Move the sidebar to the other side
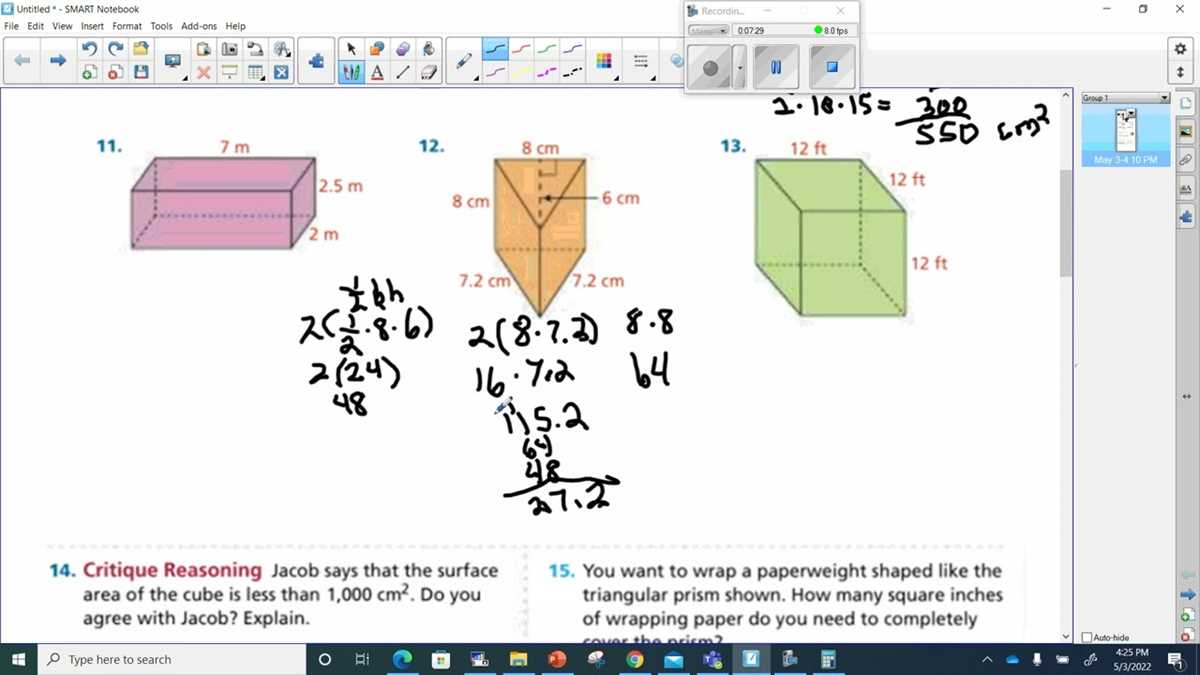 [1186, 397]
